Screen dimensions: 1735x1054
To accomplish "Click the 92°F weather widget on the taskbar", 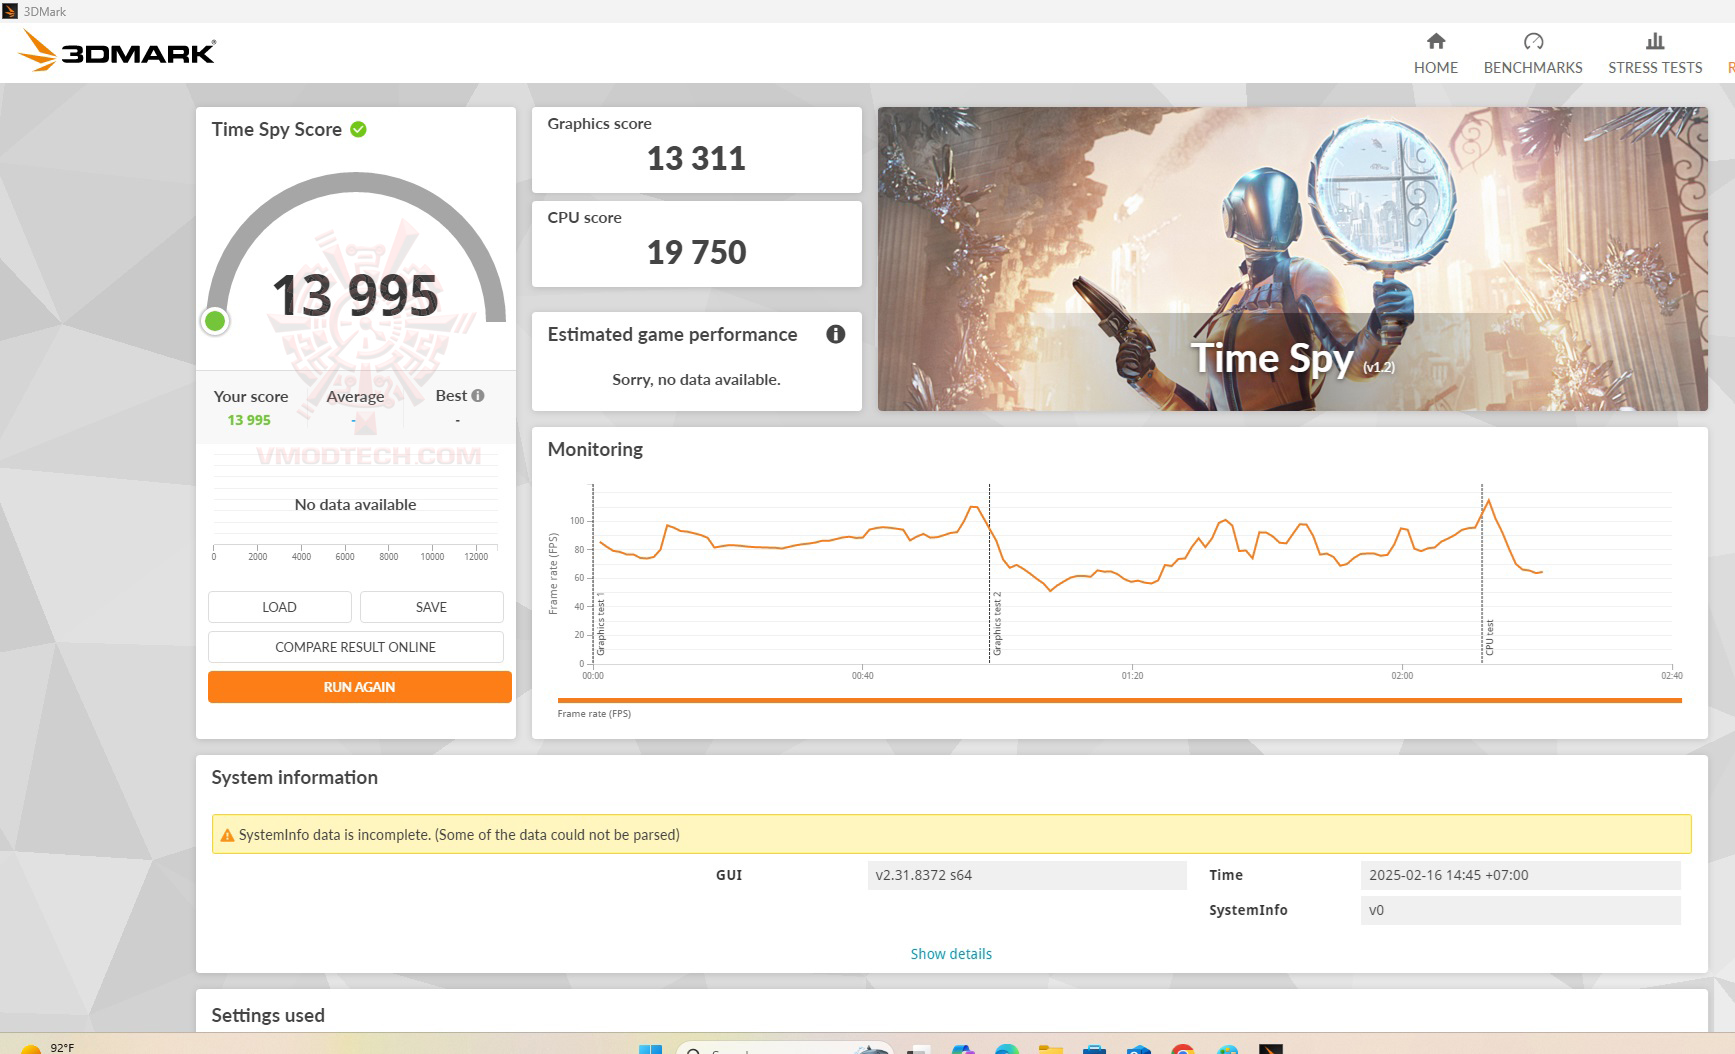I will pyautogui.click(x=47, y=1048).
